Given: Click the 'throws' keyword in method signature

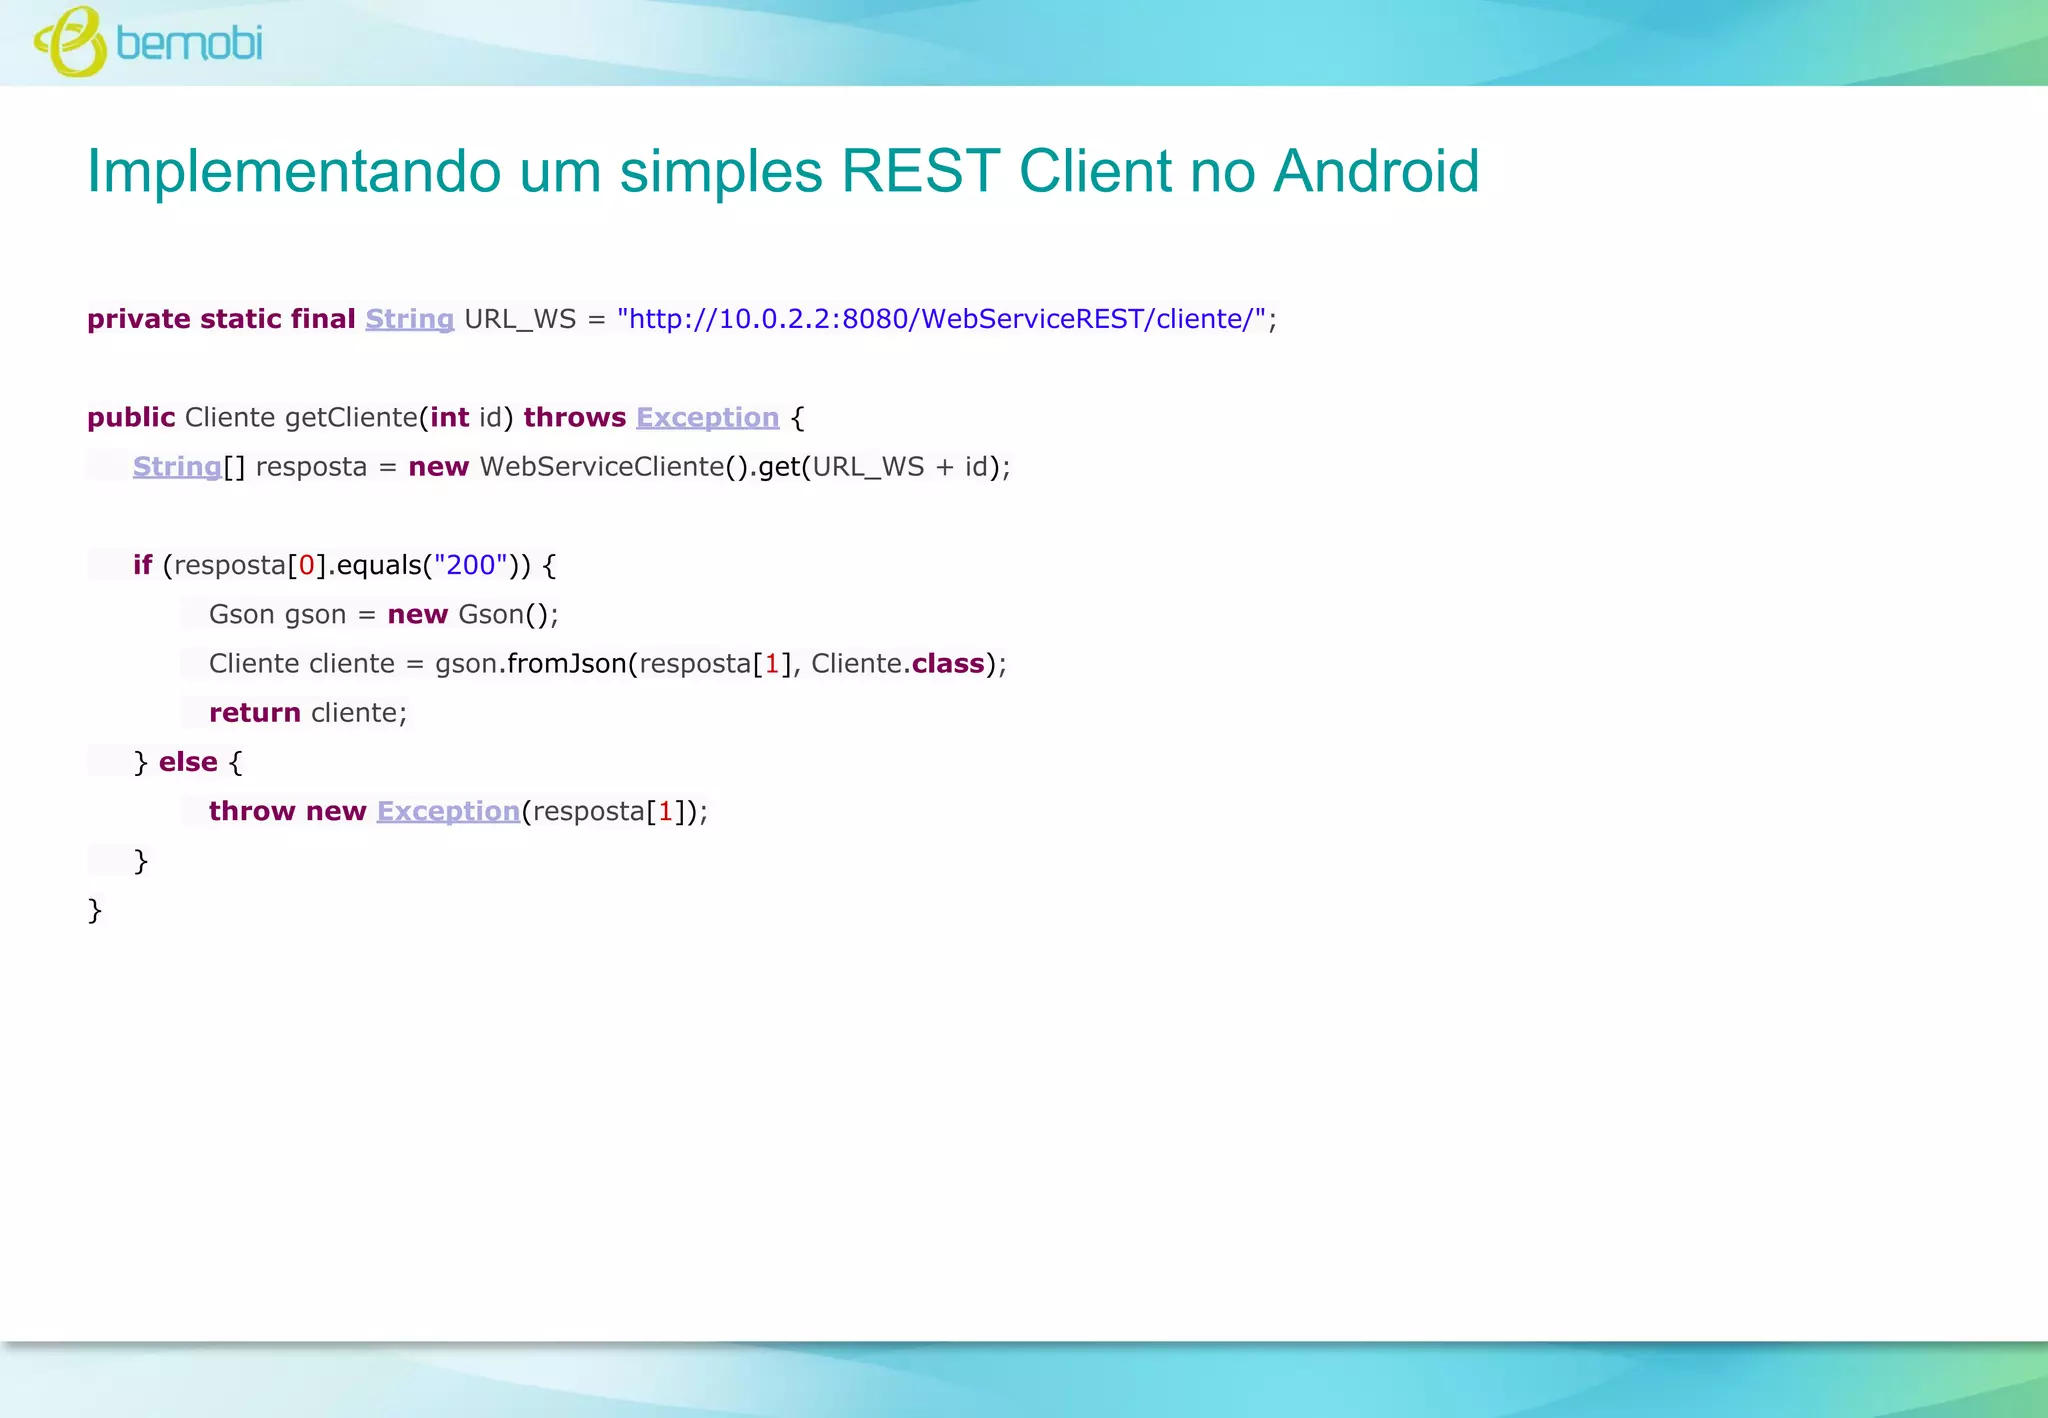Looking at the screenshot, I should (575, 417).
